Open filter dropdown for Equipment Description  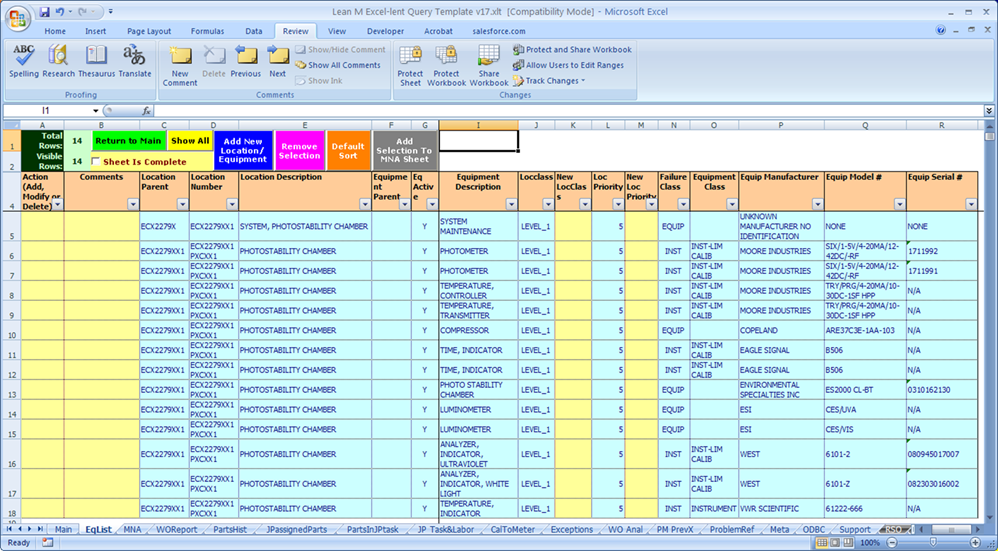pos(511,205)
